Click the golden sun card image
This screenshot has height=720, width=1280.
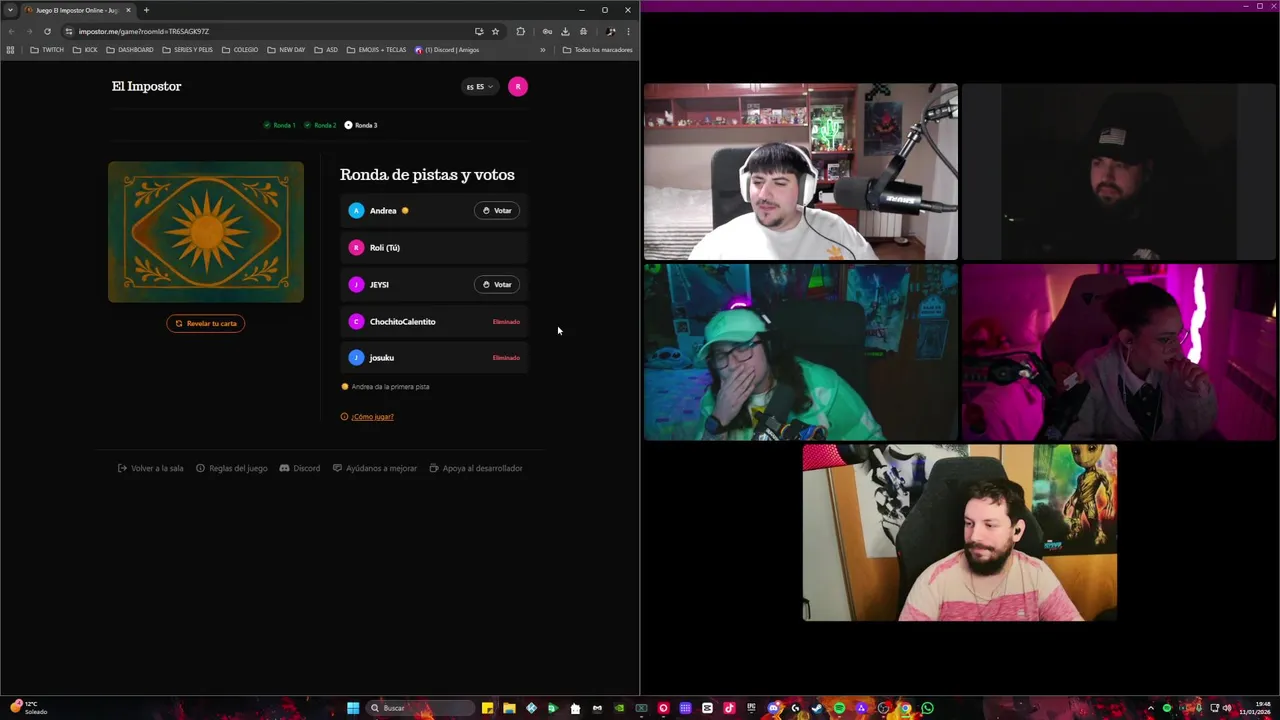tap(206, 232)
